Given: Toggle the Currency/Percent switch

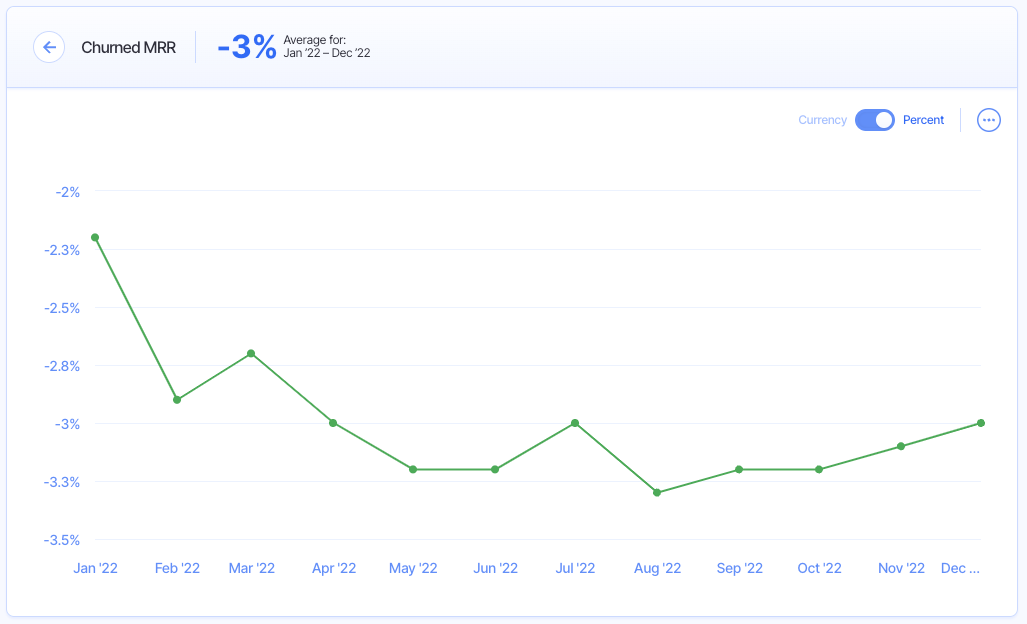Looking at the screenshot, I should tap(875, 120).
